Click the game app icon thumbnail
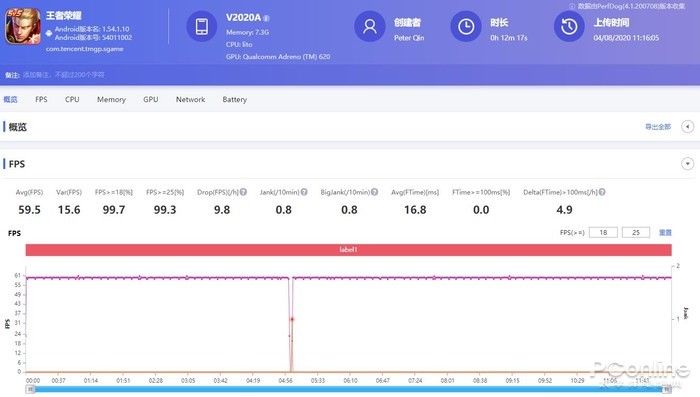The width and height of the screenshot is (700, 397). click(x=23, y=26)
